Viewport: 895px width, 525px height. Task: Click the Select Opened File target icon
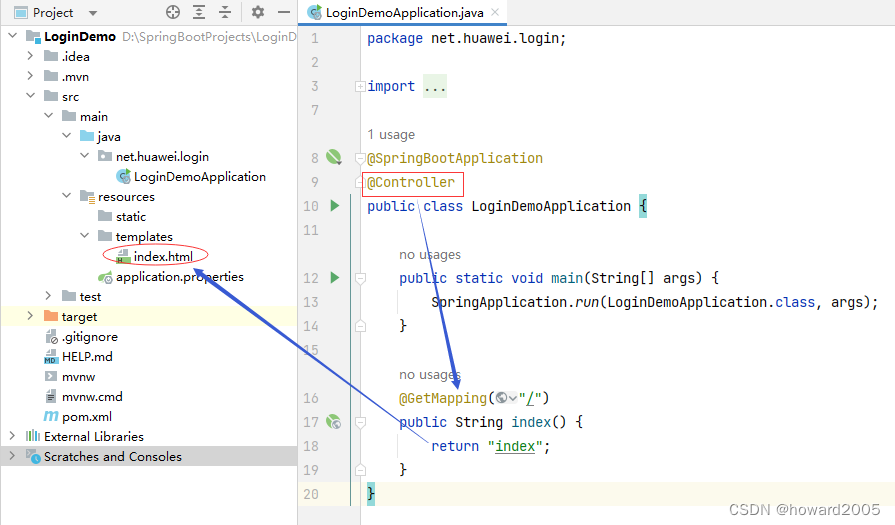[x=173, y=12]
